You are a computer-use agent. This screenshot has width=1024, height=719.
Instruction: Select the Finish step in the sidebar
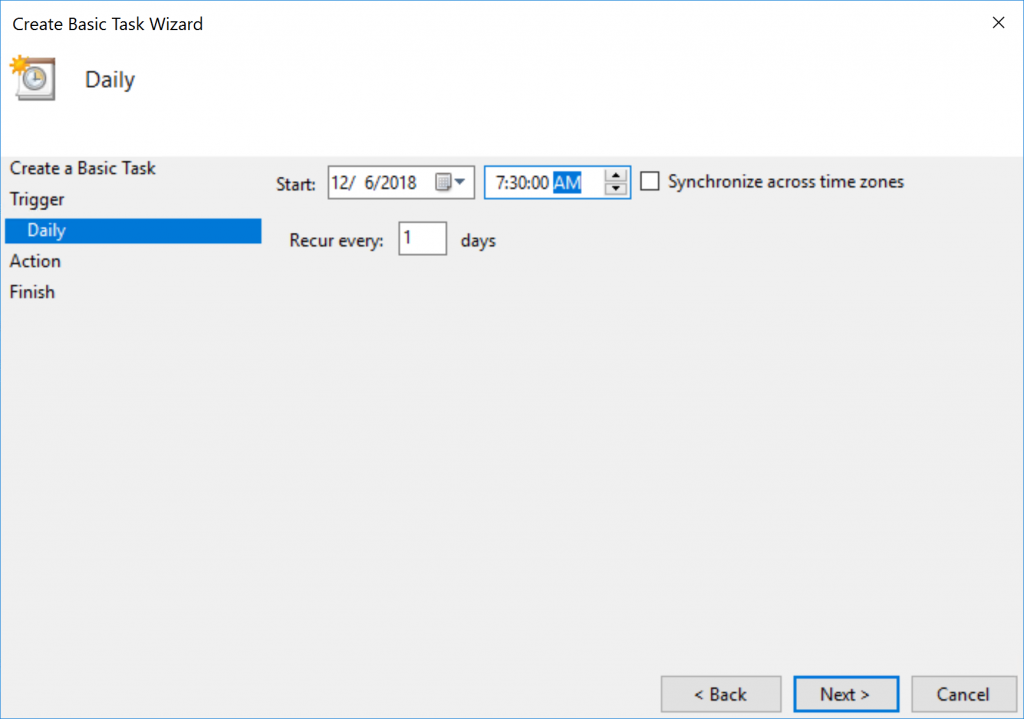click(32, 292)
